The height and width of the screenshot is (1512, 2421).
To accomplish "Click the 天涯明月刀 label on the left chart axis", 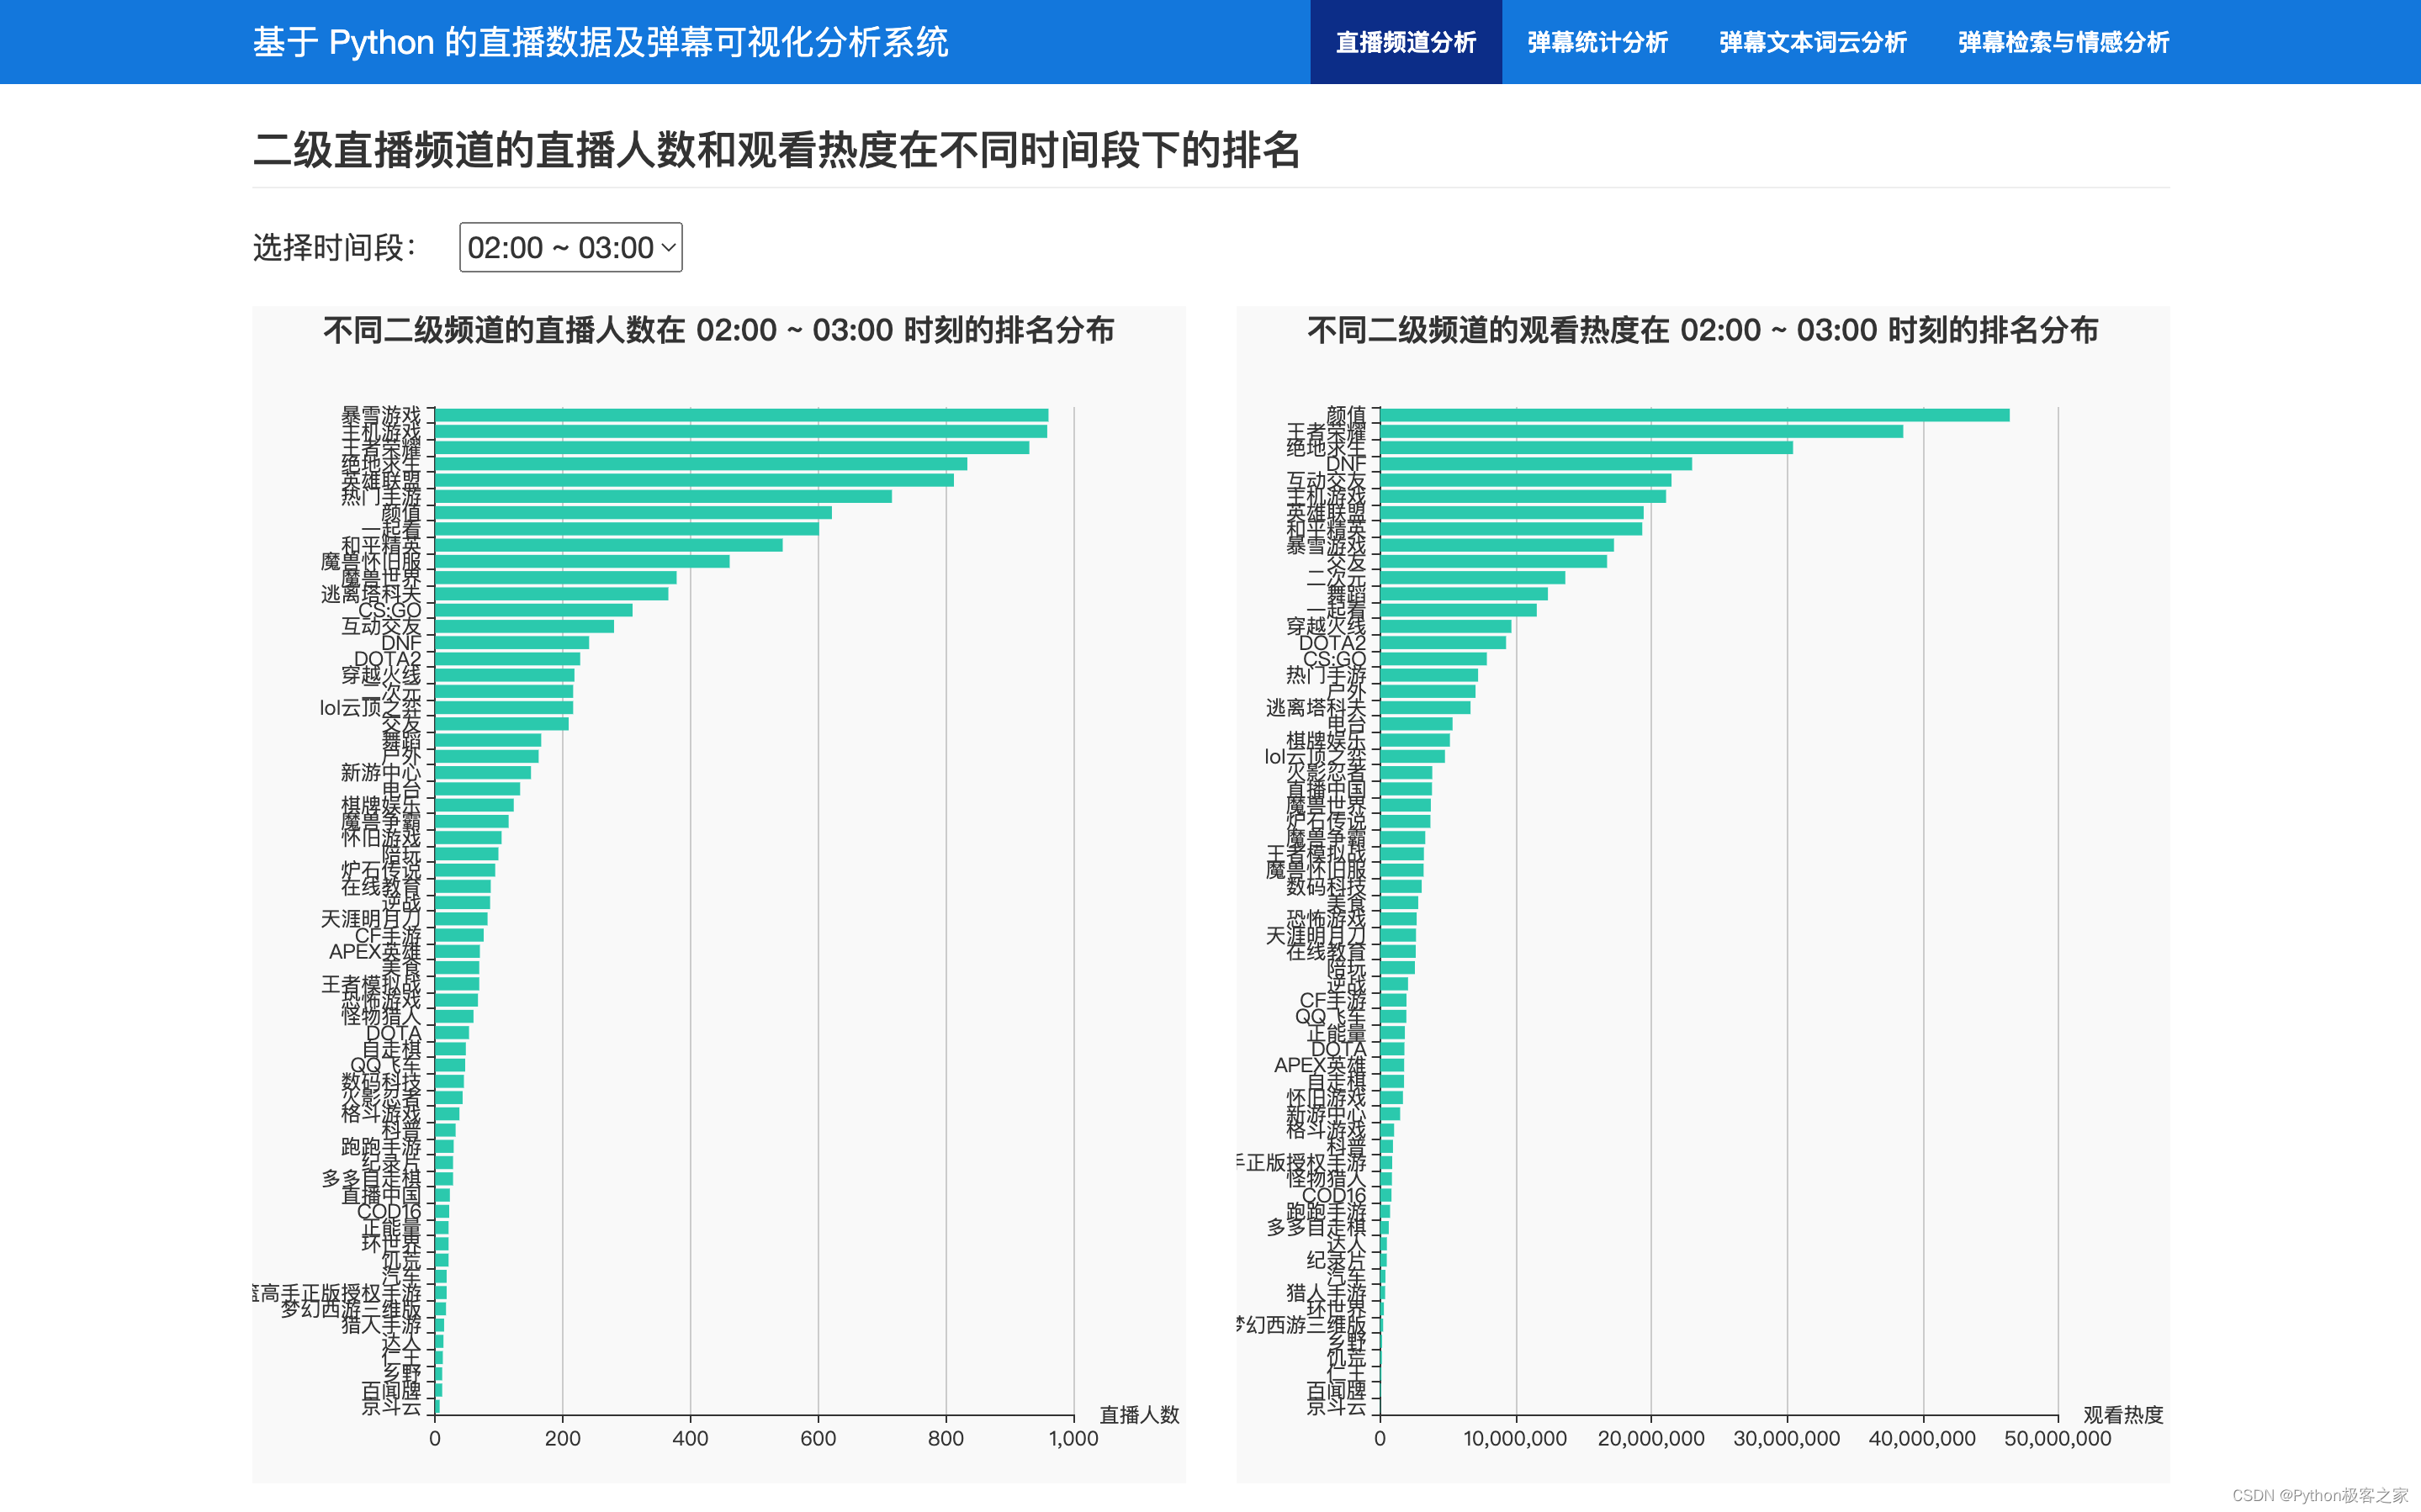I will tap(371, 919).
